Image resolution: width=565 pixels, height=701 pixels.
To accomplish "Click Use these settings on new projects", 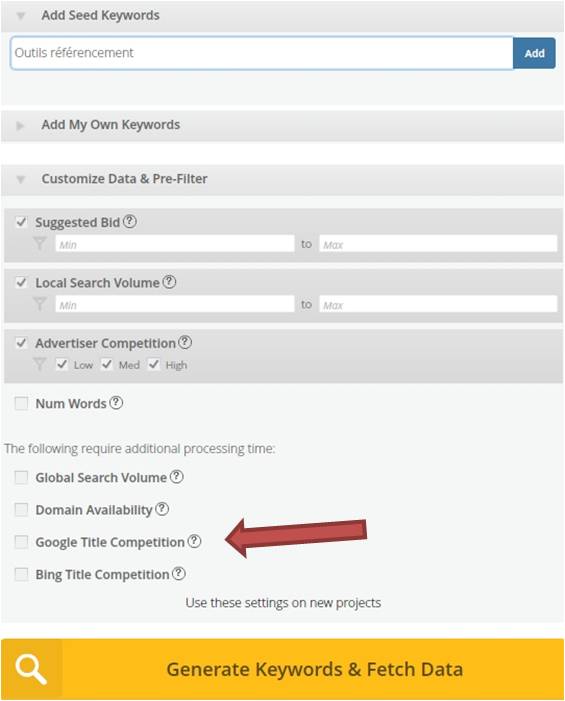I will (x=283, y=603).
